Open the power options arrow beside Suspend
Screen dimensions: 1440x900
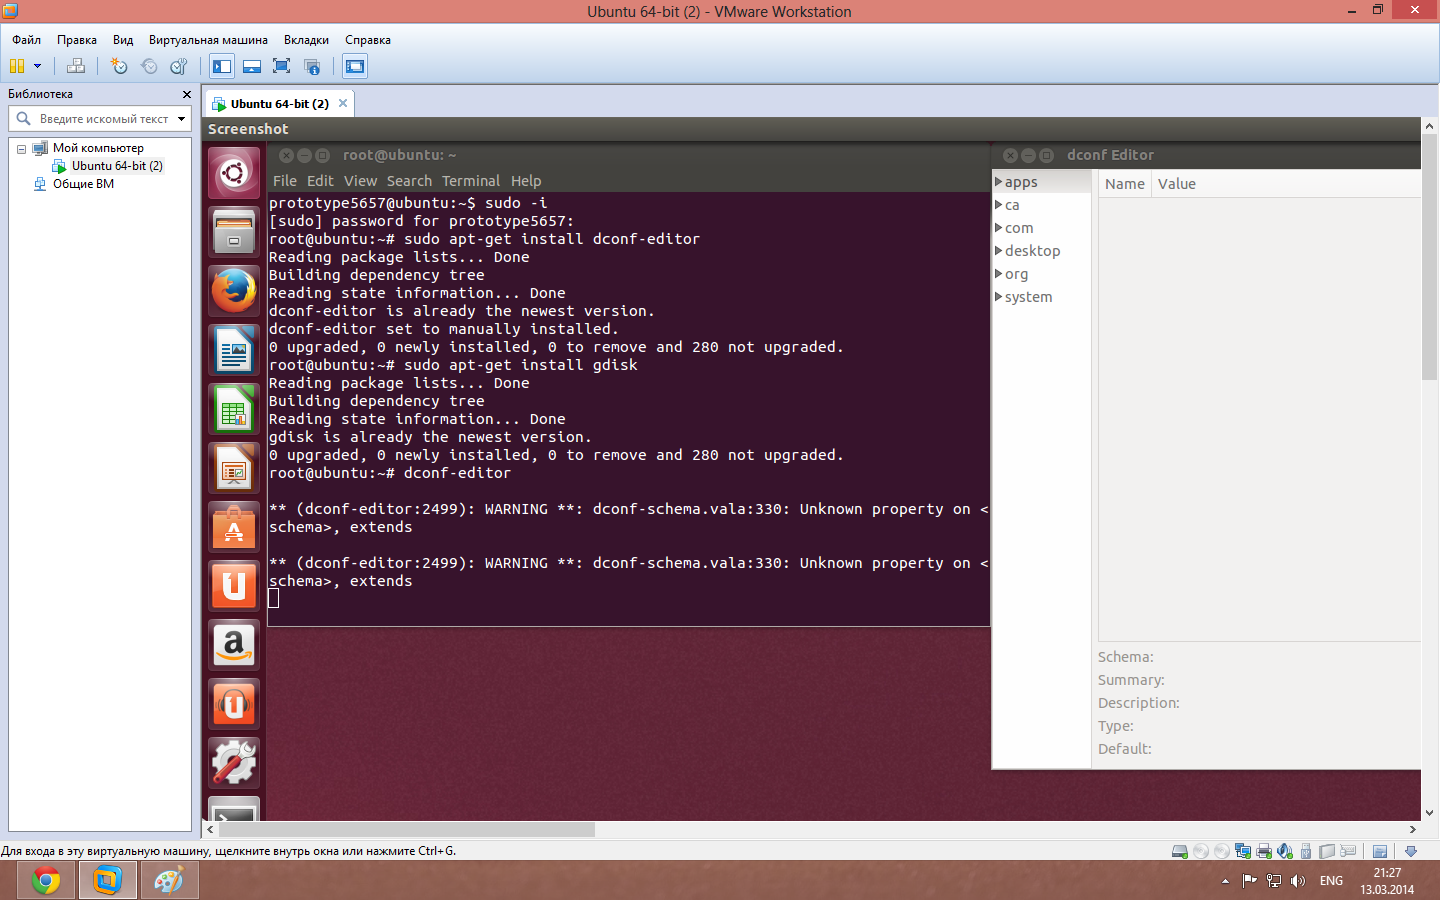click(x=38, y=66)
